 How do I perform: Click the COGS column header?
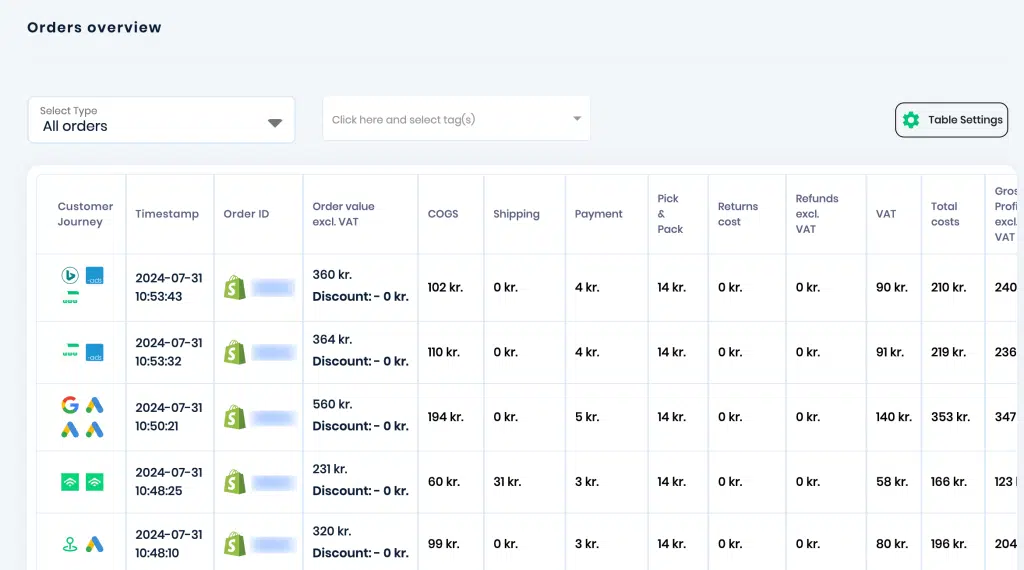[443, 214]
